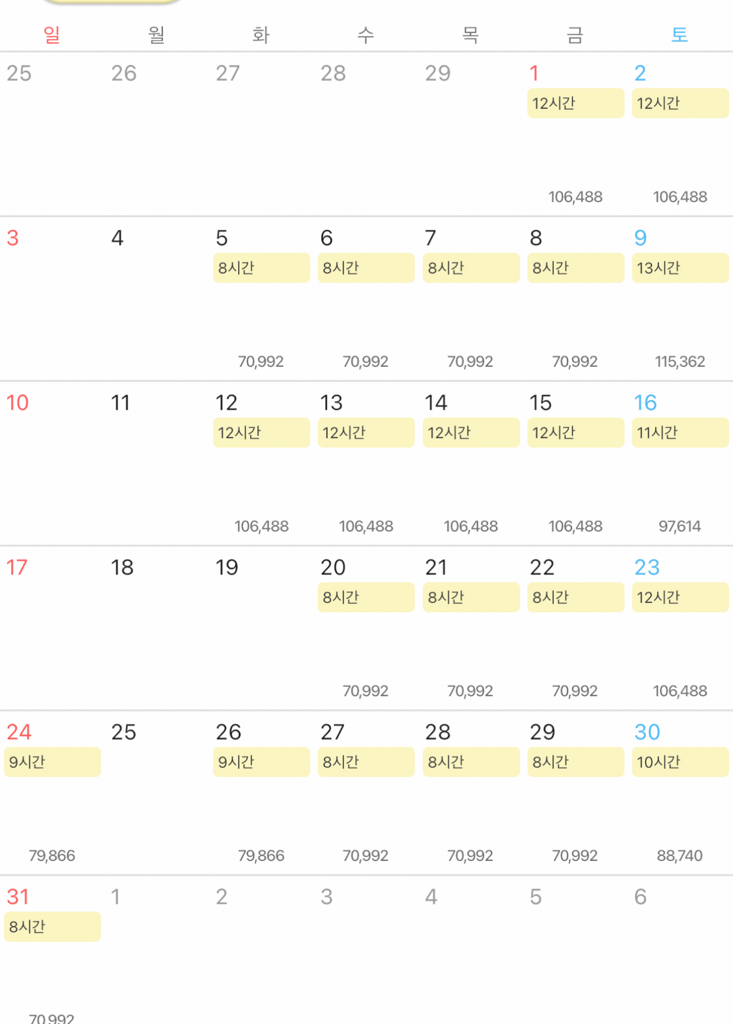Open the 13시간 shift on Saturday 9
This screenshot has height=1024, width=733.
pos(680,268)
